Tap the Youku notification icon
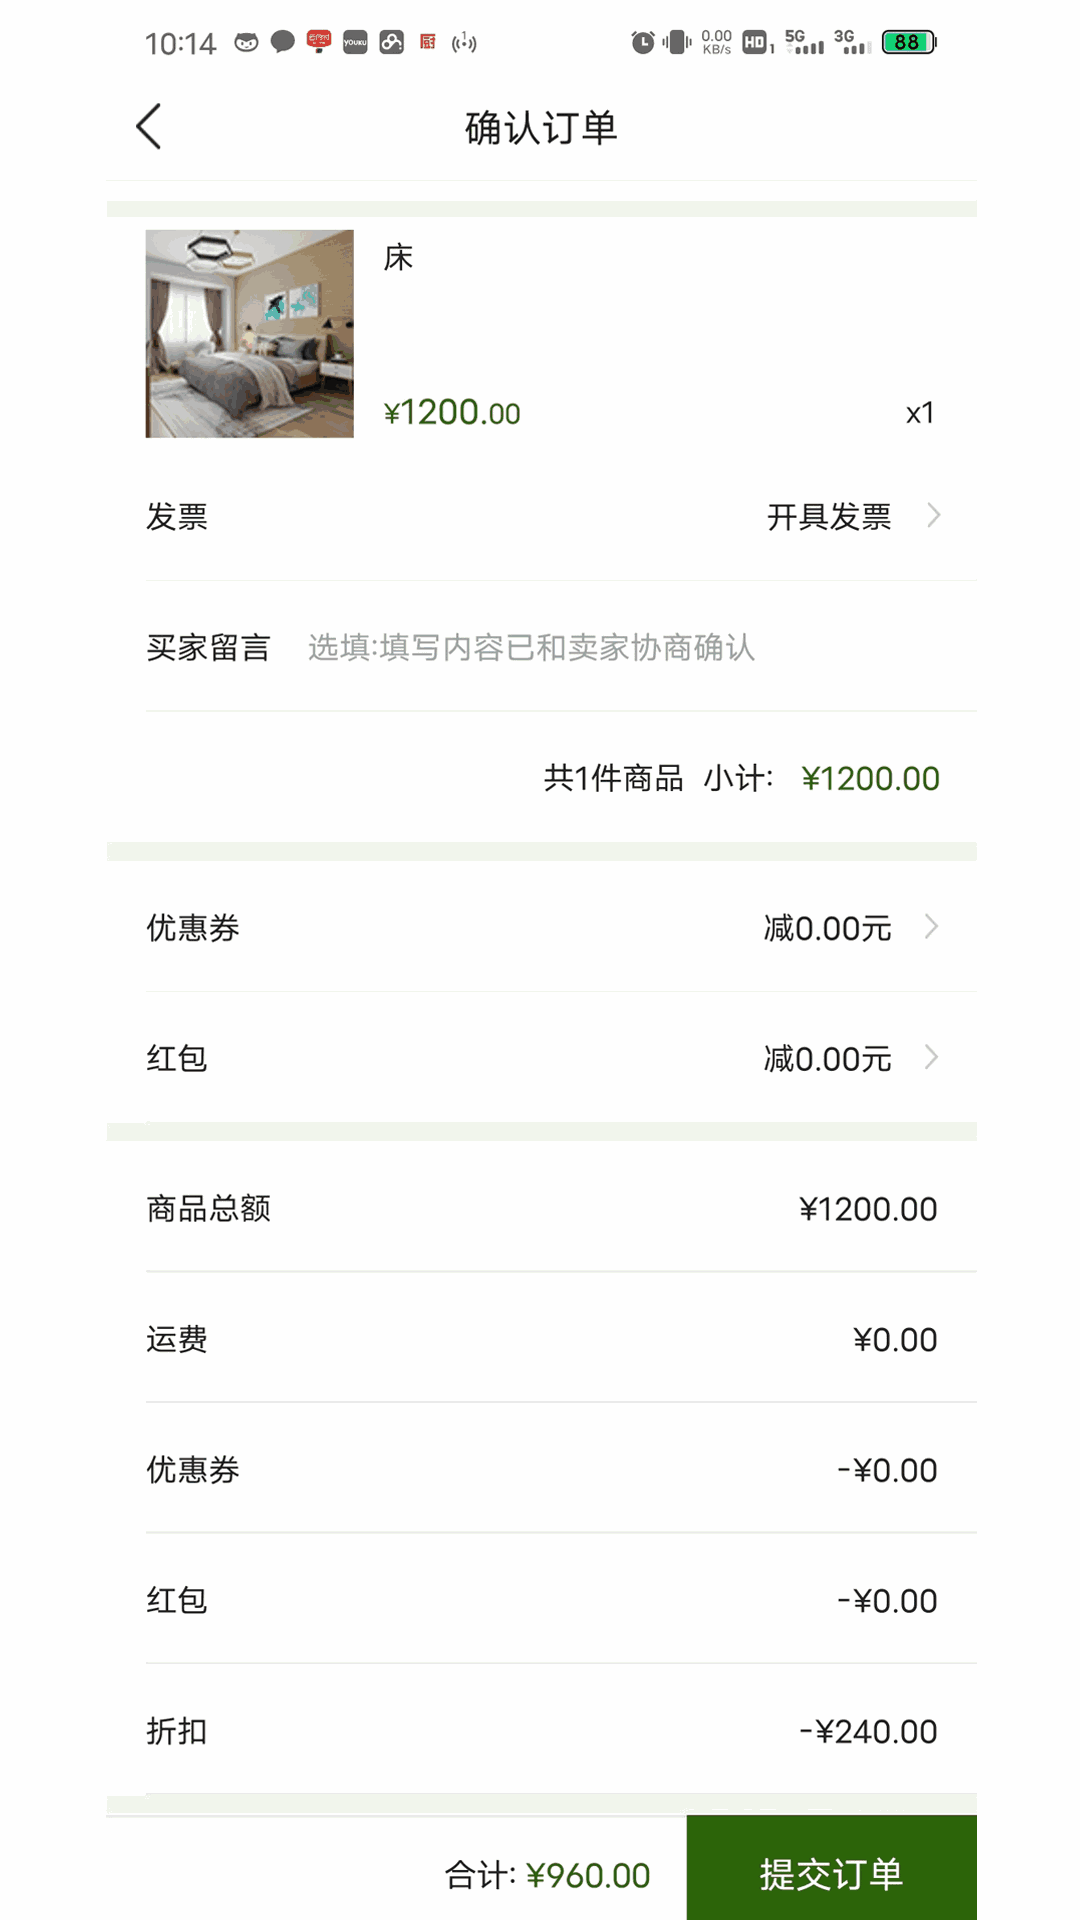 355,42
